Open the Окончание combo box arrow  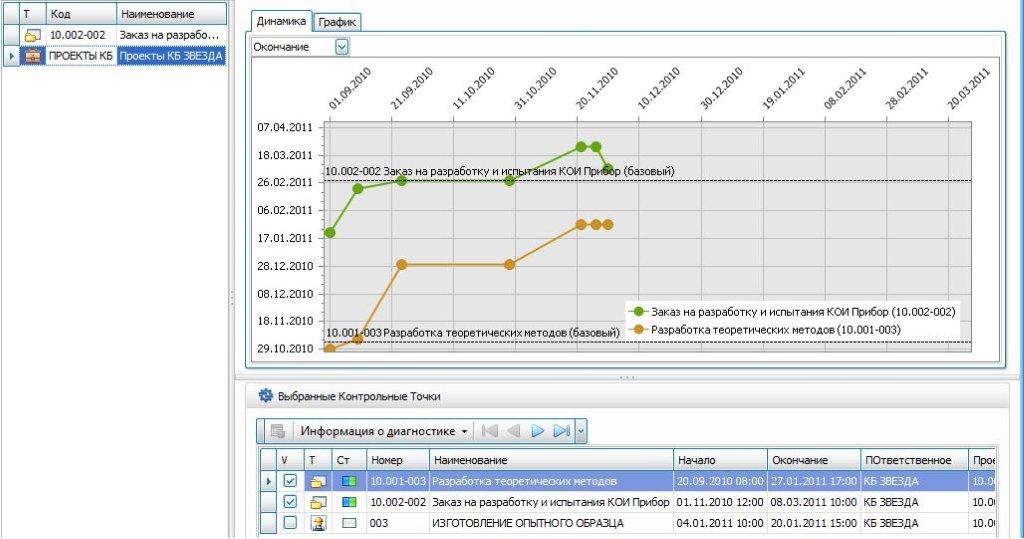point(342,47)
